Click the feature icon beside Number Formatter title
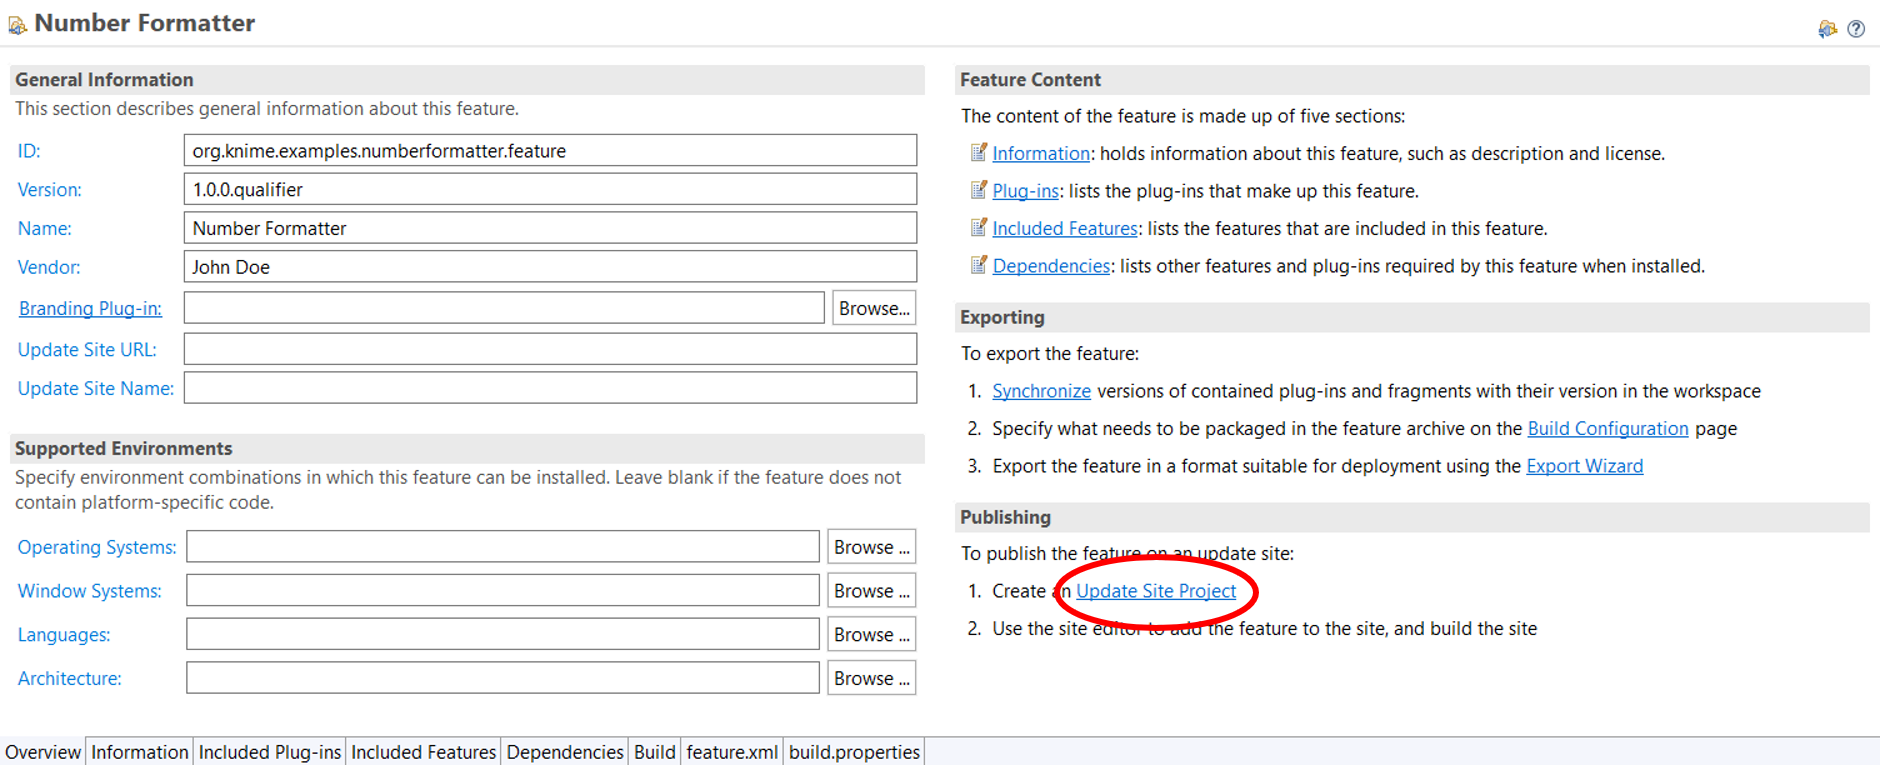Viewport: 1880px width, 765px height. 17,25
